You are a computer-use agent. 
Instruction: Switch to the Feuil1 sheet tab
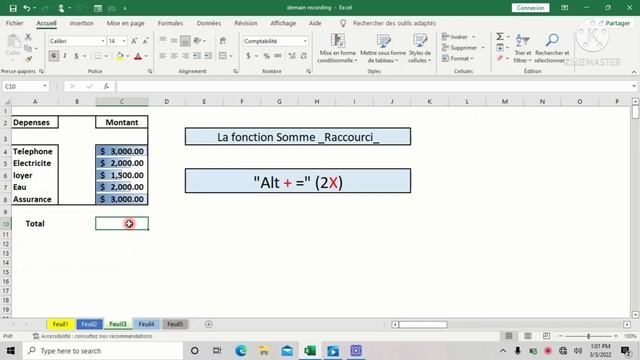(x=60, y=324)
